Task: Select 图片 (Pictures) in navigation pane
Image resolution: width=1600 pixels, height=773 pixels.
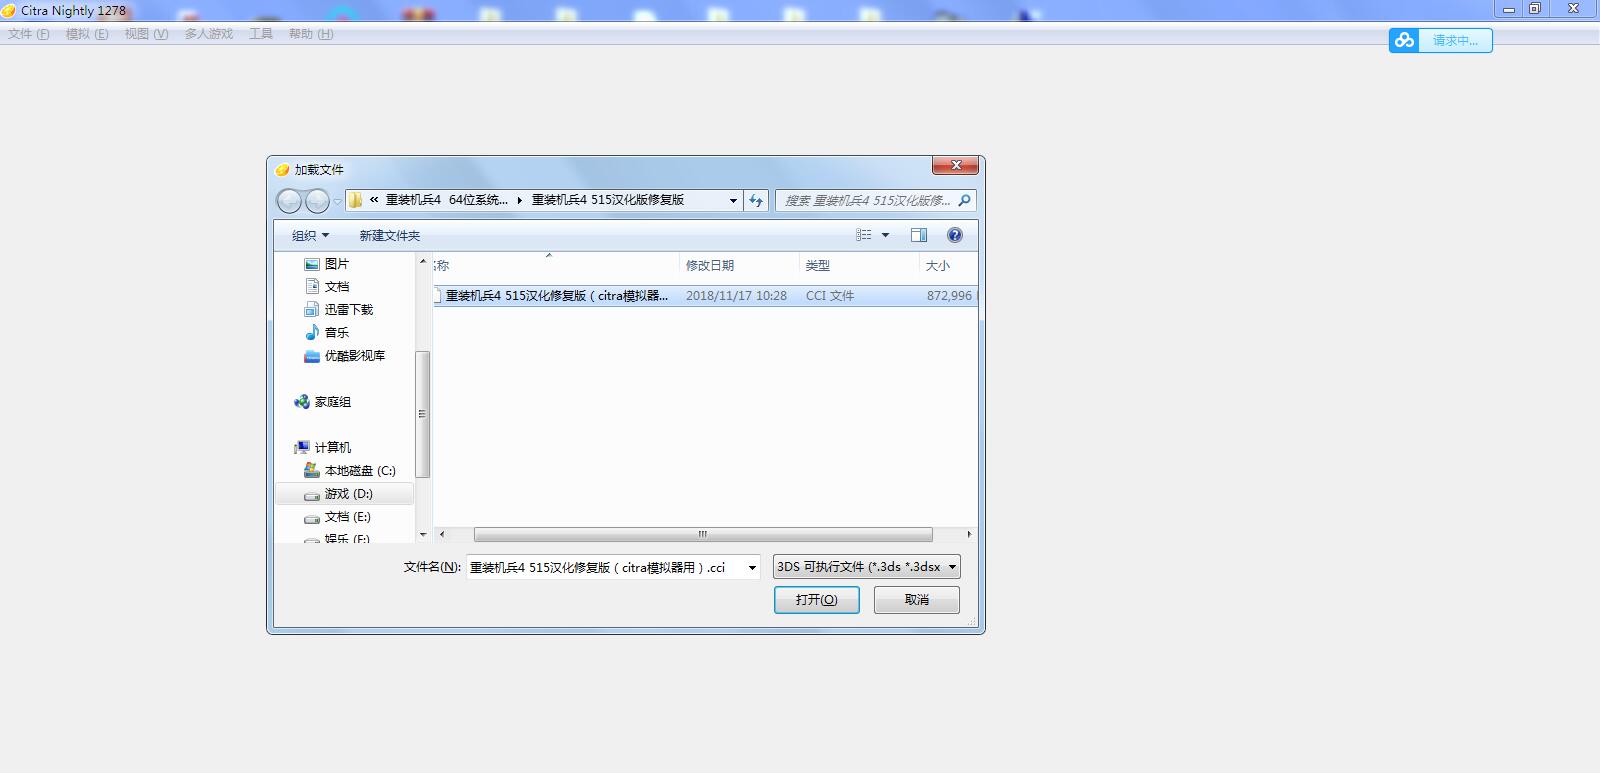Action: point(337,264)
